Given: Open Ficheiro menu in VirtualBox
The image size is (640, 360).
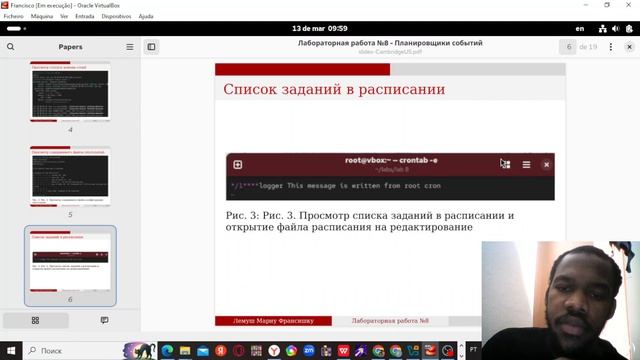Looking at the screenshot, I should [13, 16].
